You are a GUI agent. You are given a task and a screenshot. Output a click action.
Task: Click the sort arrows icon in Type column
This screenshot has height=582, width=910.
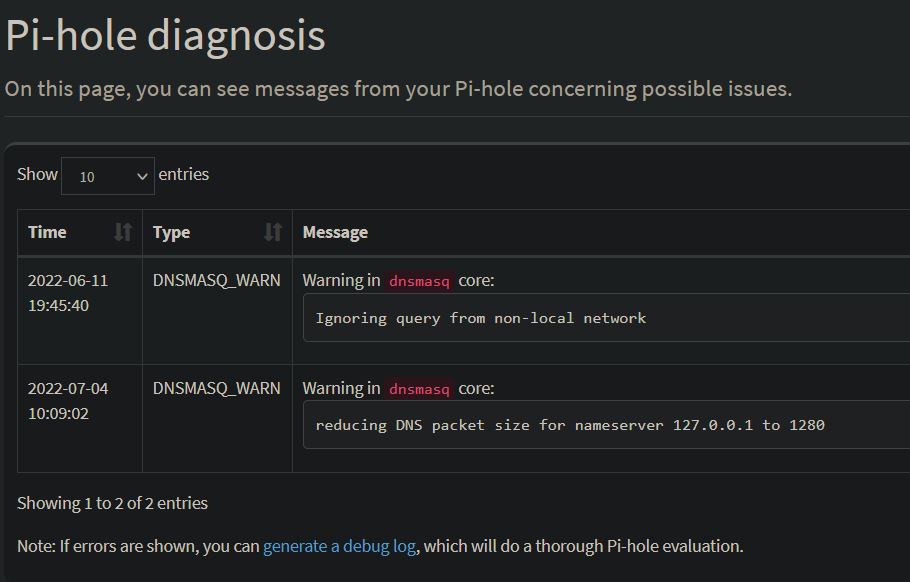[x=272, y=232]
